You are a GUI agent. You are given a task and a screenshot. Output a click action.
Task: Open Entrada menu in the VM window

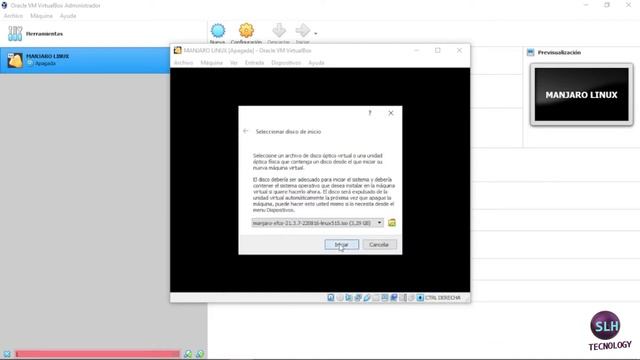point(254,62)
